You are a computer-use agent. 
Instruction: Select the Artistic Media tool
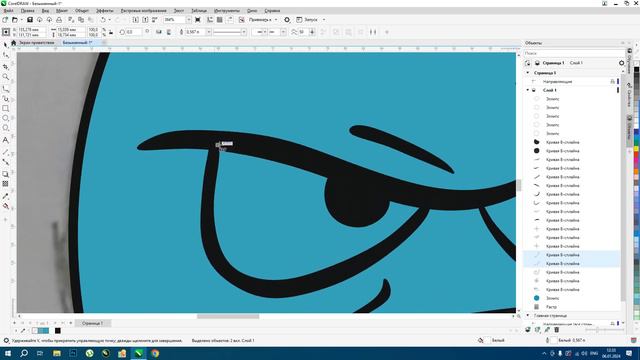[x=5, y=98]
